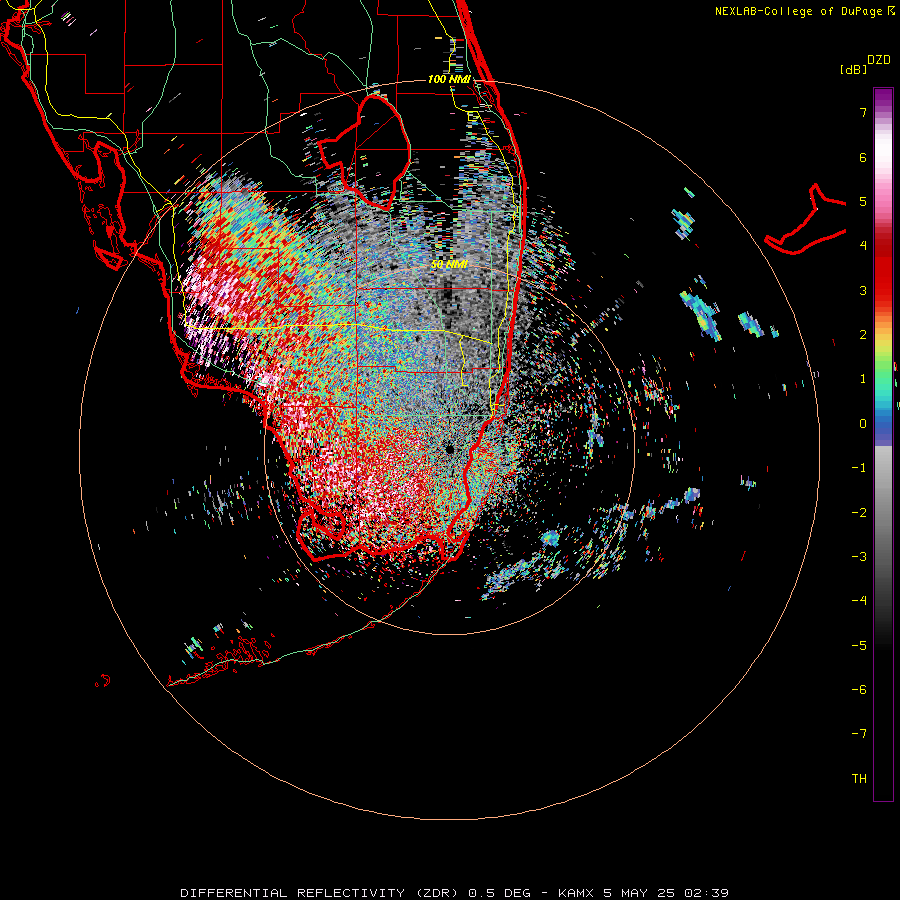Click the '50 NMI' range ring label

pos(449,265)
